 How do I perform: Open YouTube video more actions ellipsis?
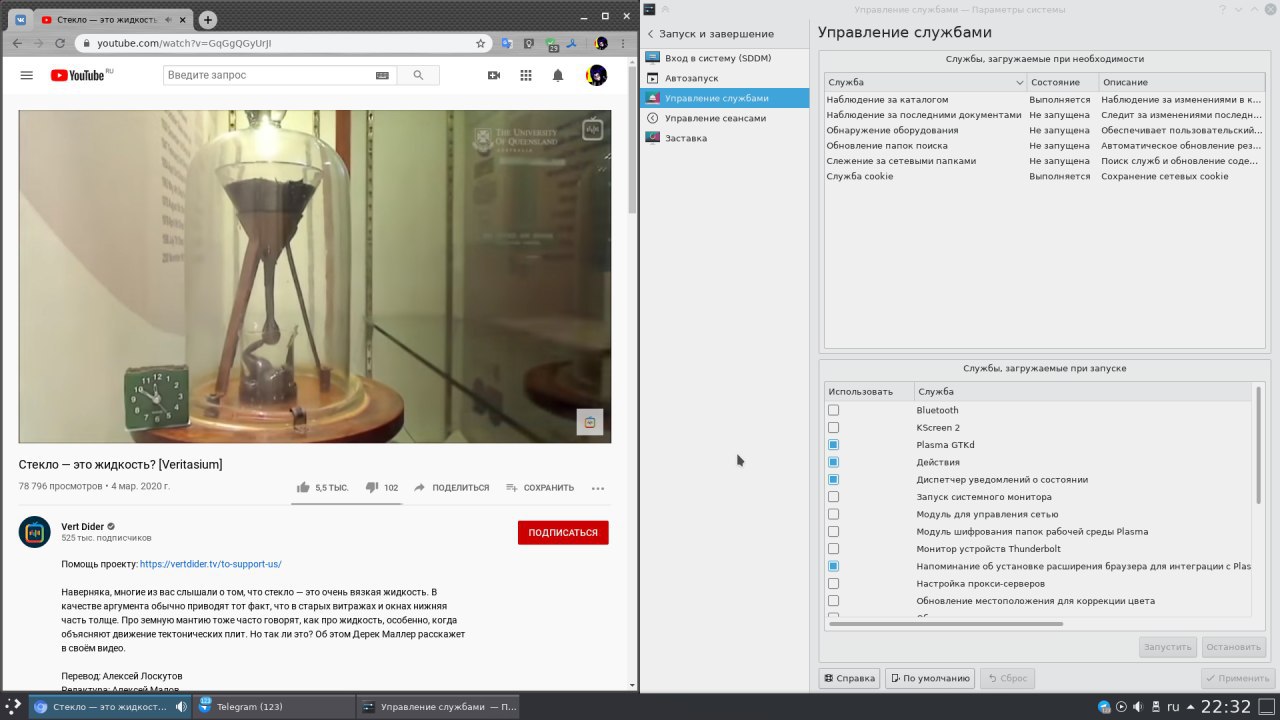(598, 488)
